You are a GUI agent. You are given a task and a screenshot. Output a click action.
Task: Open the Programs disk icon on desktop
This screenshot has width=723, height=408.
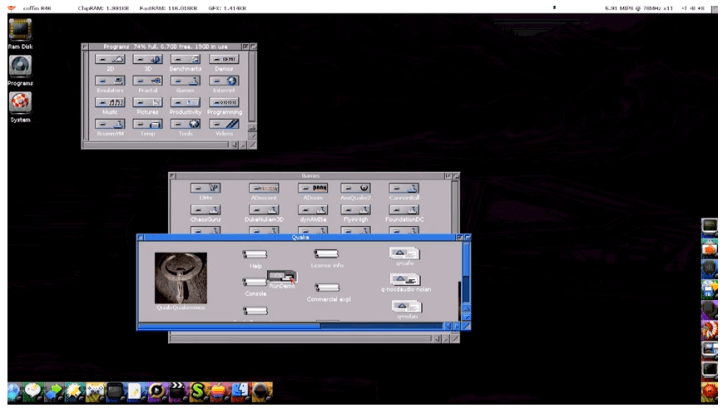tap(19, 66)
